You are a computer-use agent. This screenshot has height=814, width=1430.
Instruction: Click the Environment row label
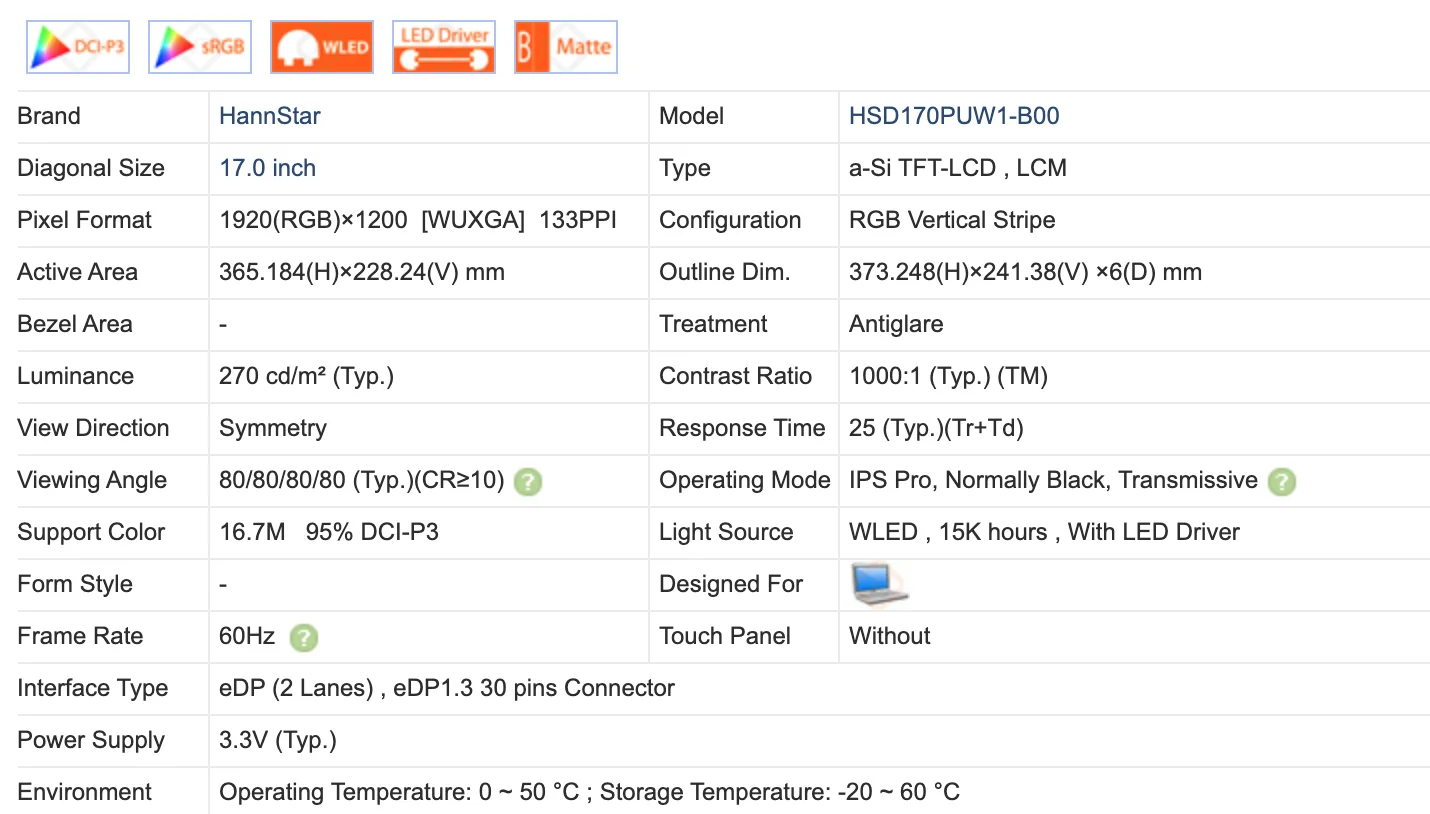(85, 792)
